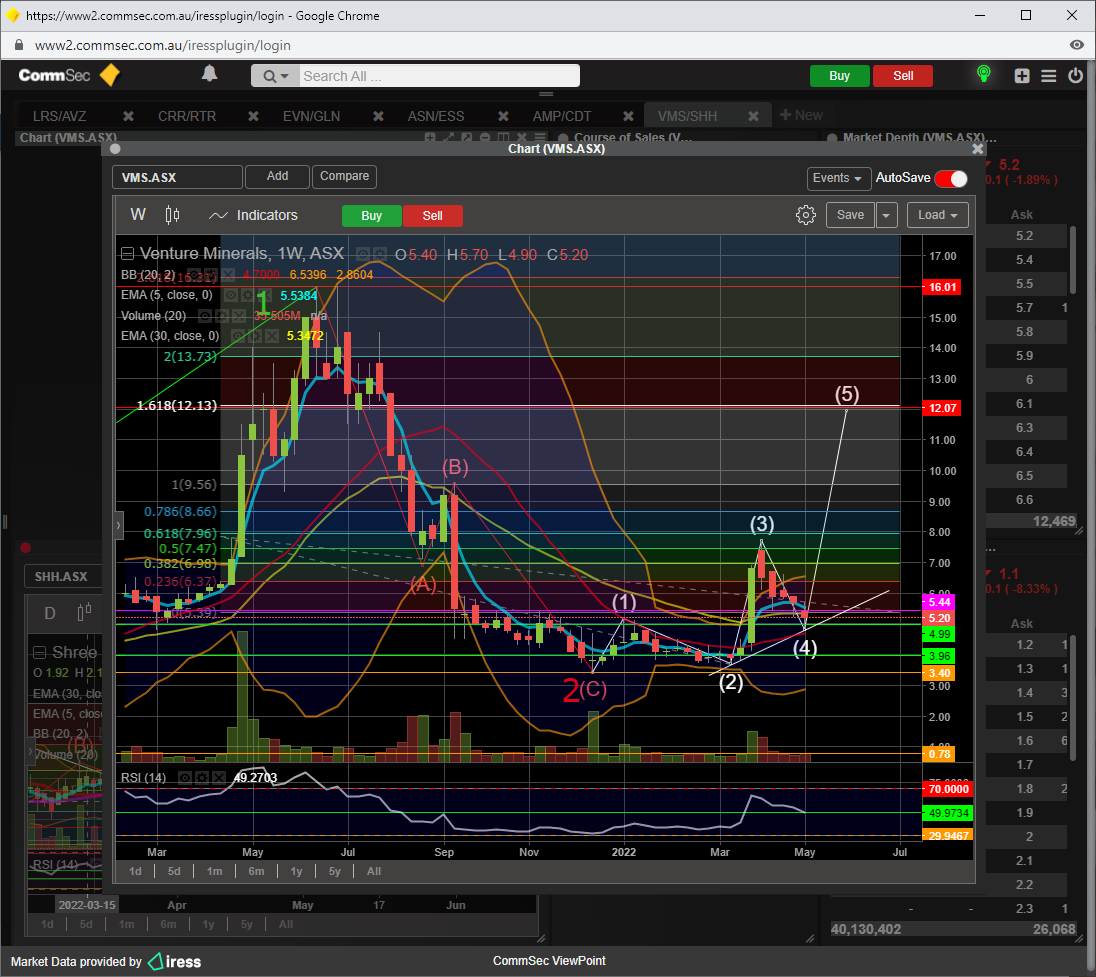
Task: Close the VMS/SHH tab
Action: (753, 116)
